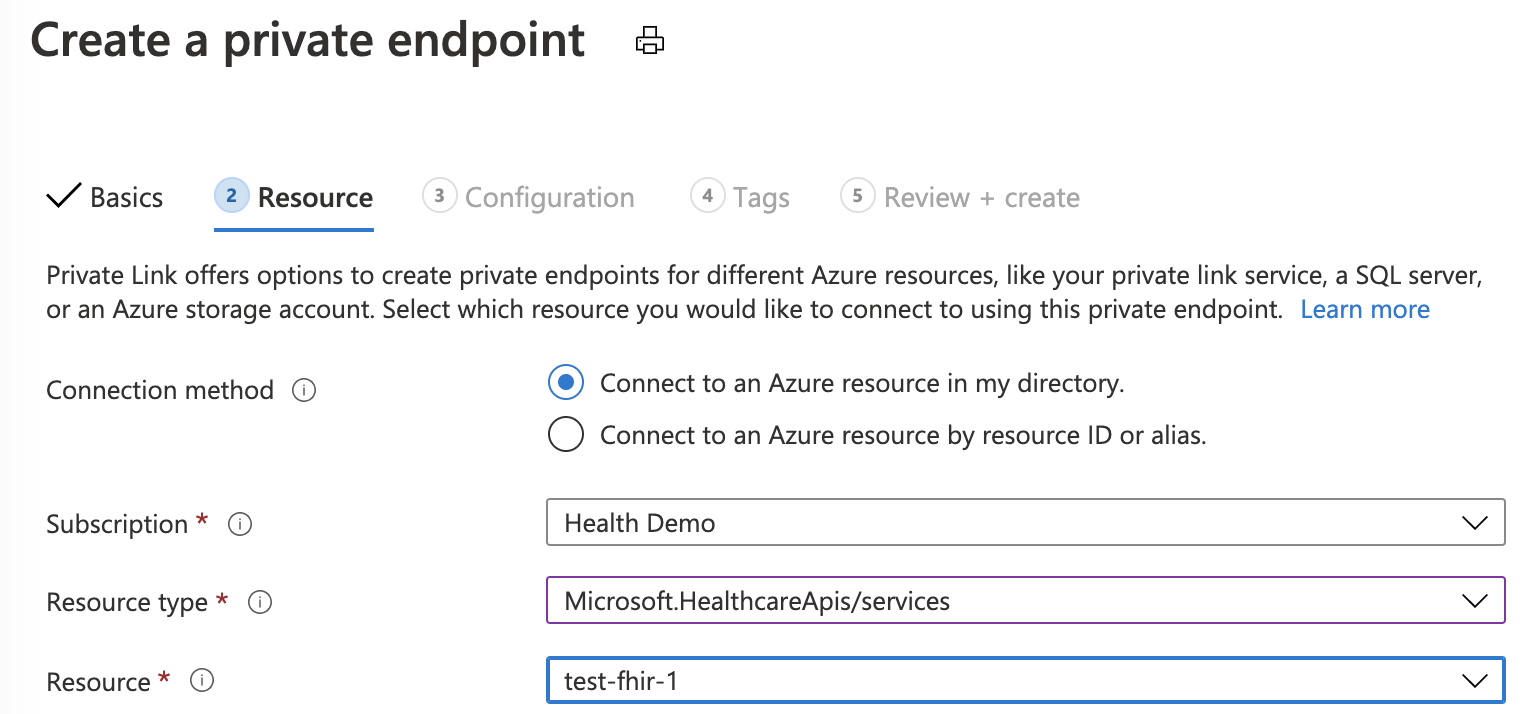Expand the Resource type dropdown

pos(1025,601)
